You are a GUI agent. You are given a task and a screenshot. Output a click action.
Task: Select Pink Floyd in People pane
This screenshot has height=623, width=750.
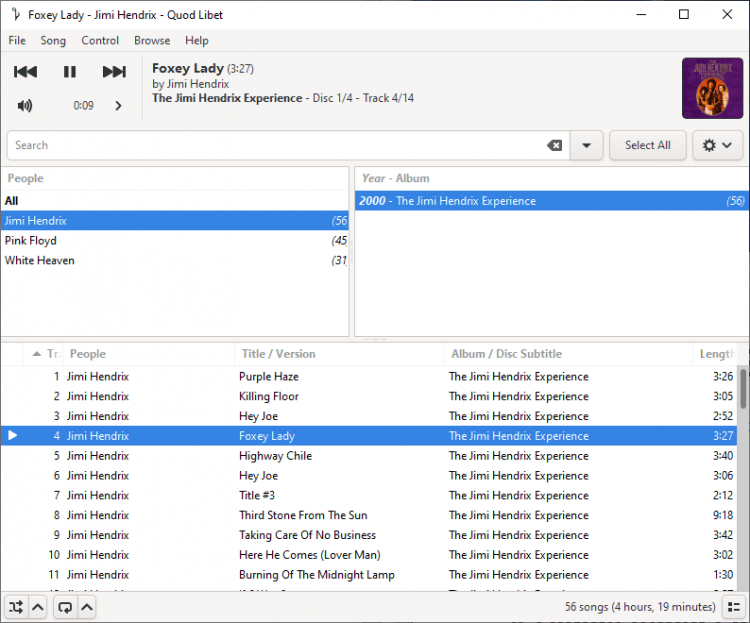click(x=175, y=241)
